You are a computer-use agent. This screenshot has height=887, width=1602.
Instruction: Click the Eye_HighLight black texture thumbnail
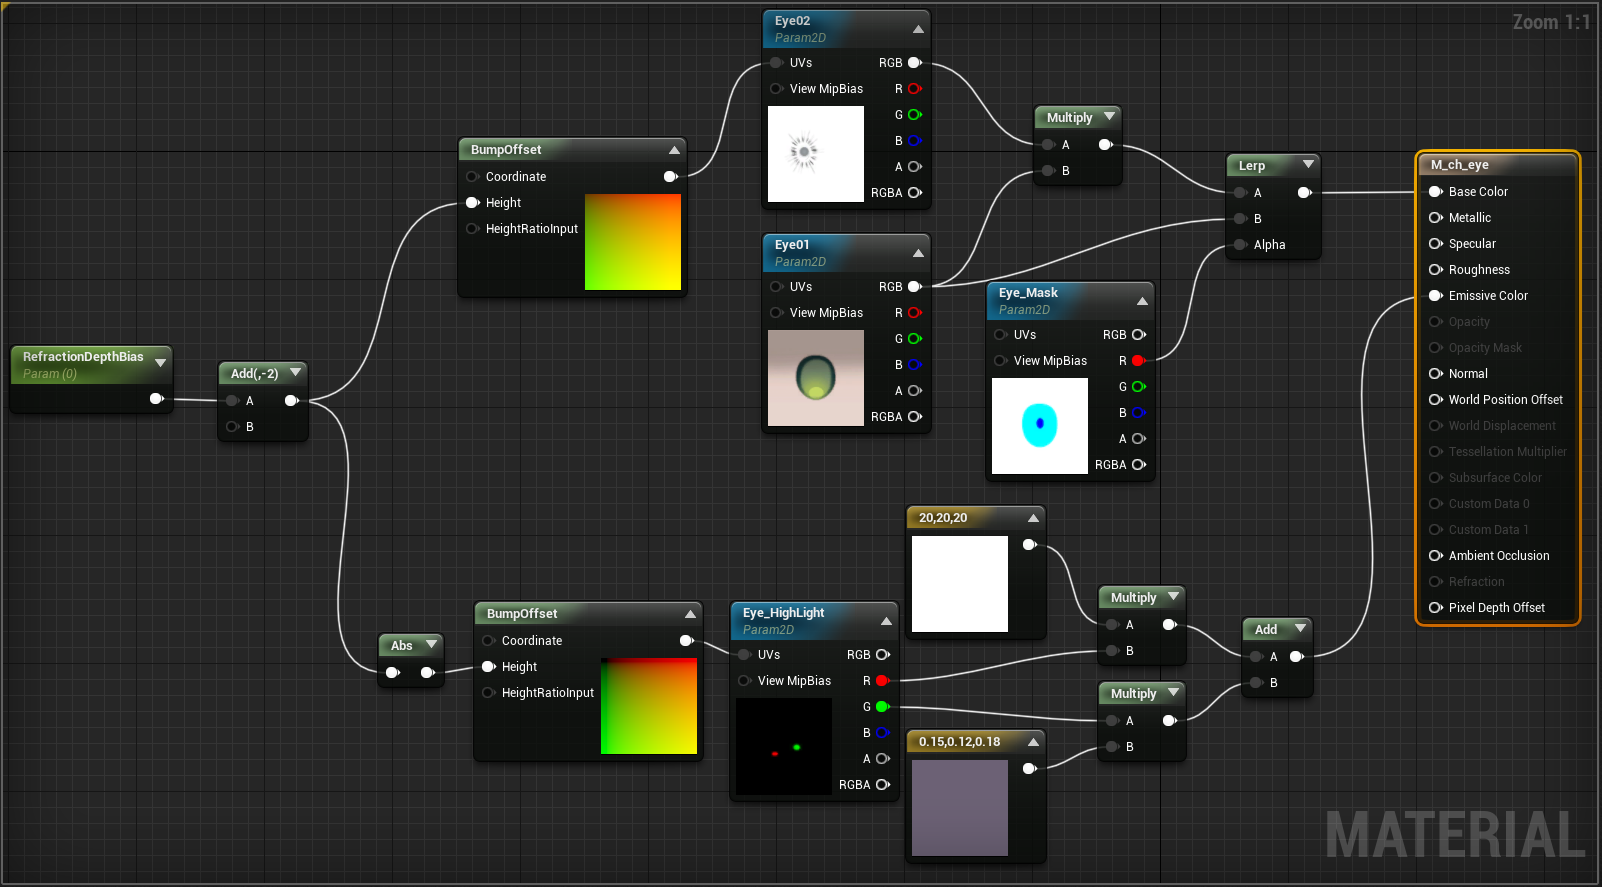pos(784,746)
